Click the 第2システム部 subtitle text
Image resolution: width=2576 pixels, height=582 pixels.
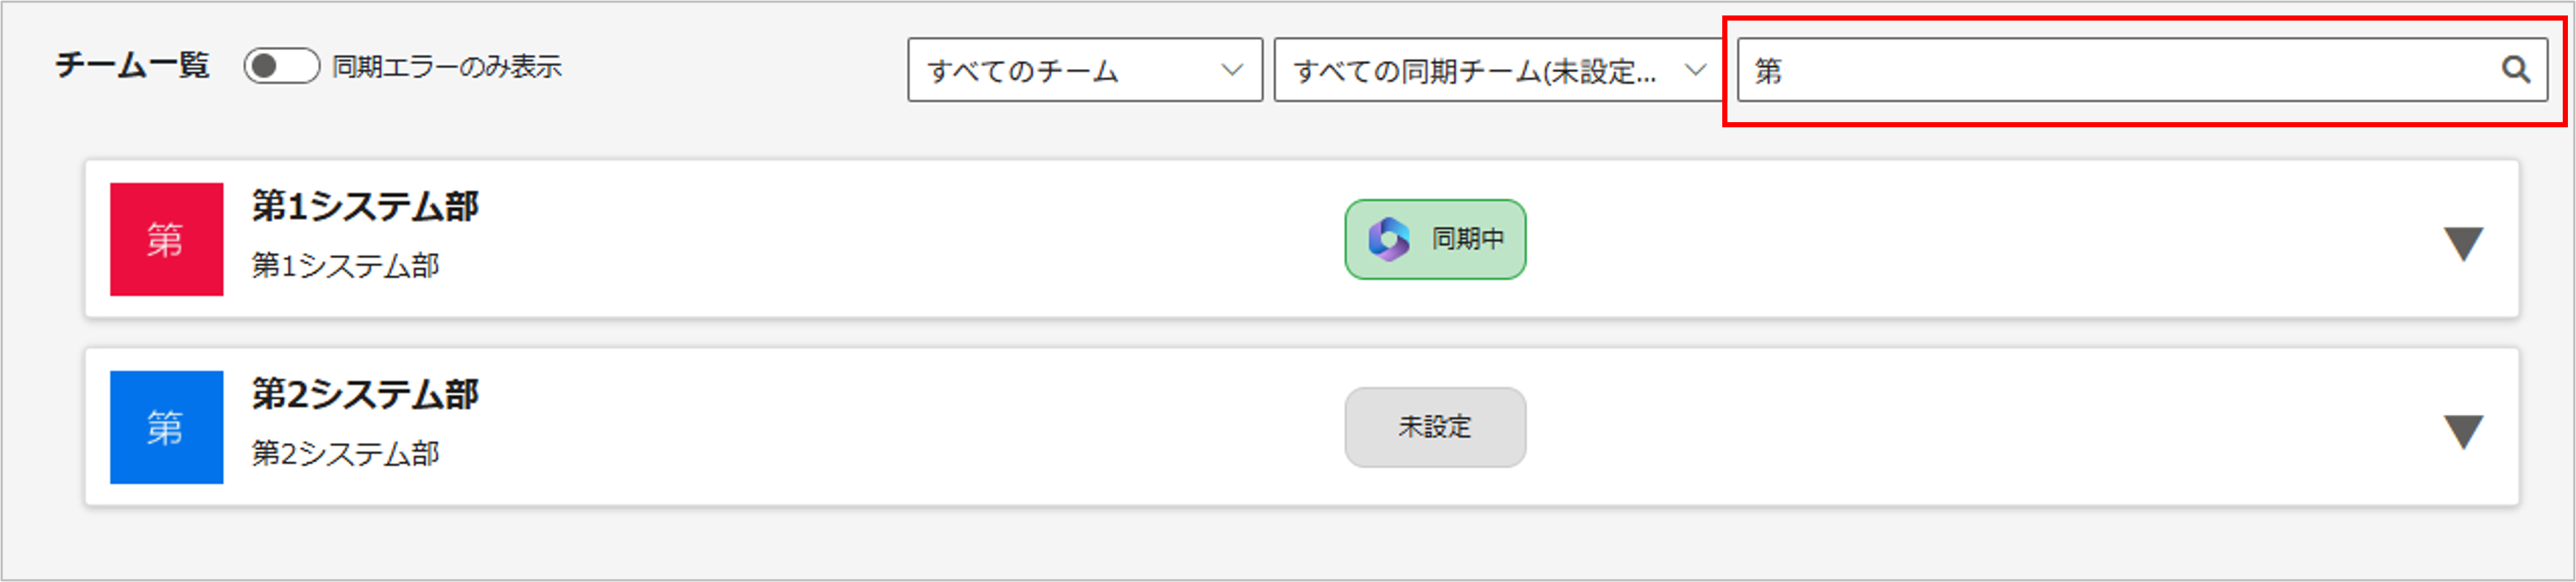click(x=345, y=453)
